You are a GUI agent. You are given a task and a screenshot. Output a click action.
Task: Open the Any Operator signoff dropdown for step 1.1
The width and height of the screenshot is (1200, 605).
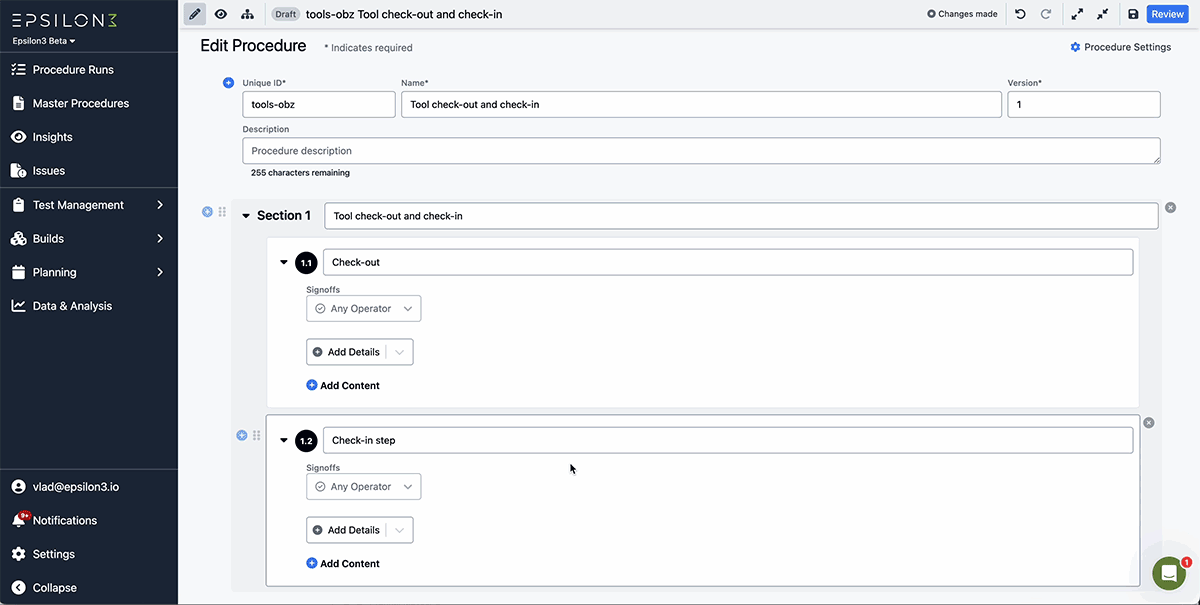tap(363, 308)
